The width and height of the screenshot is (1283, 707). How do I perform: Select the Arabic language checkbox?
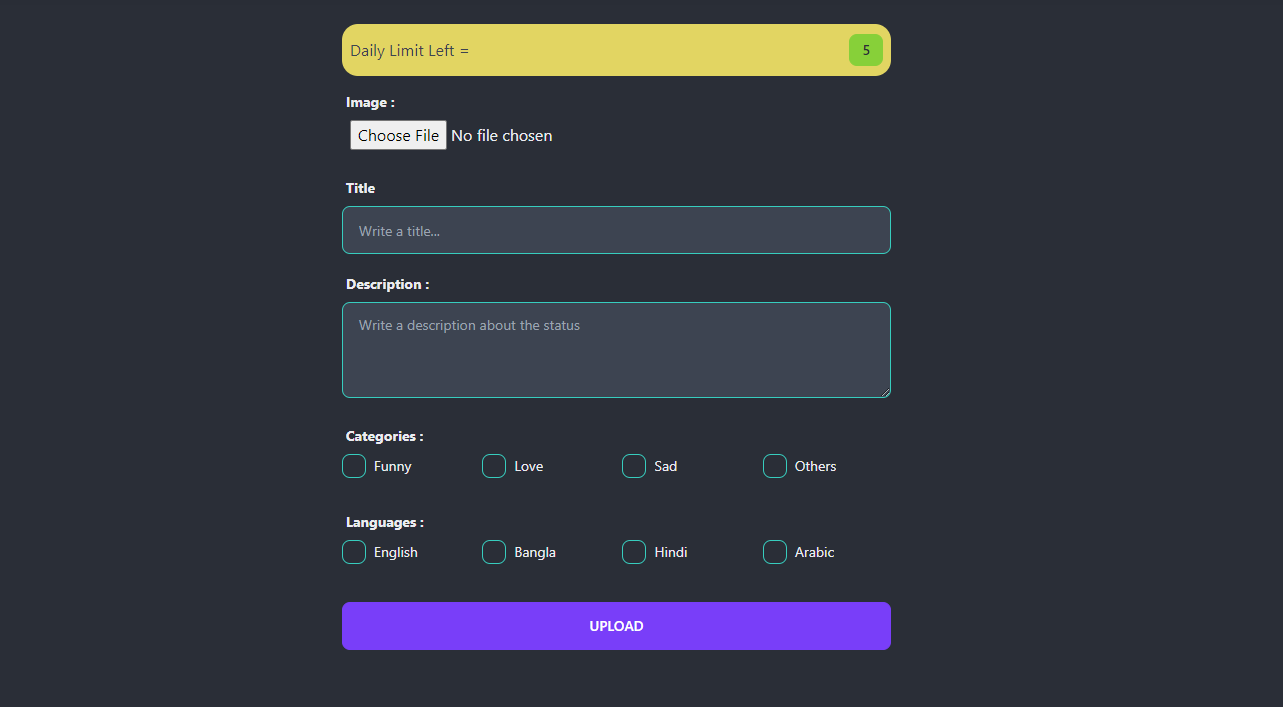tap(775, 552)
